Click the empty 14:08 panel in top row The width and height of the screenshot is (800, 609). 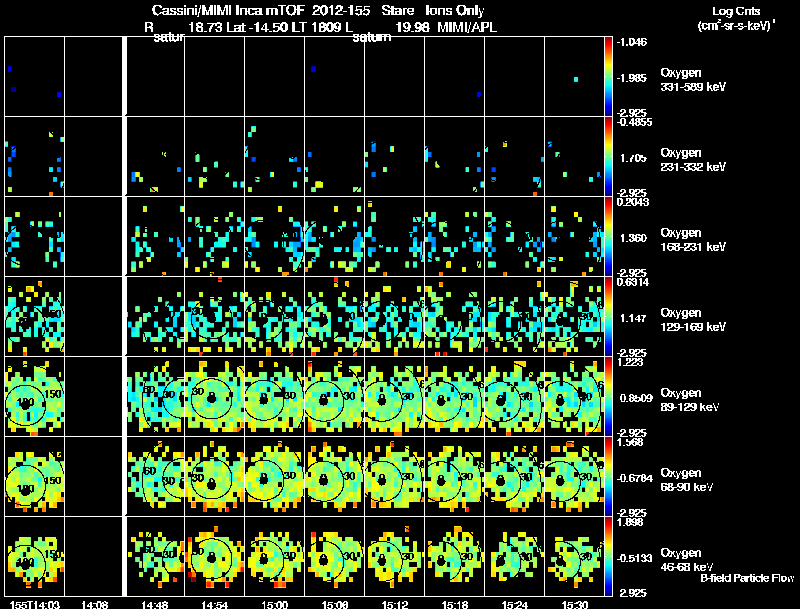coord(94,76)
